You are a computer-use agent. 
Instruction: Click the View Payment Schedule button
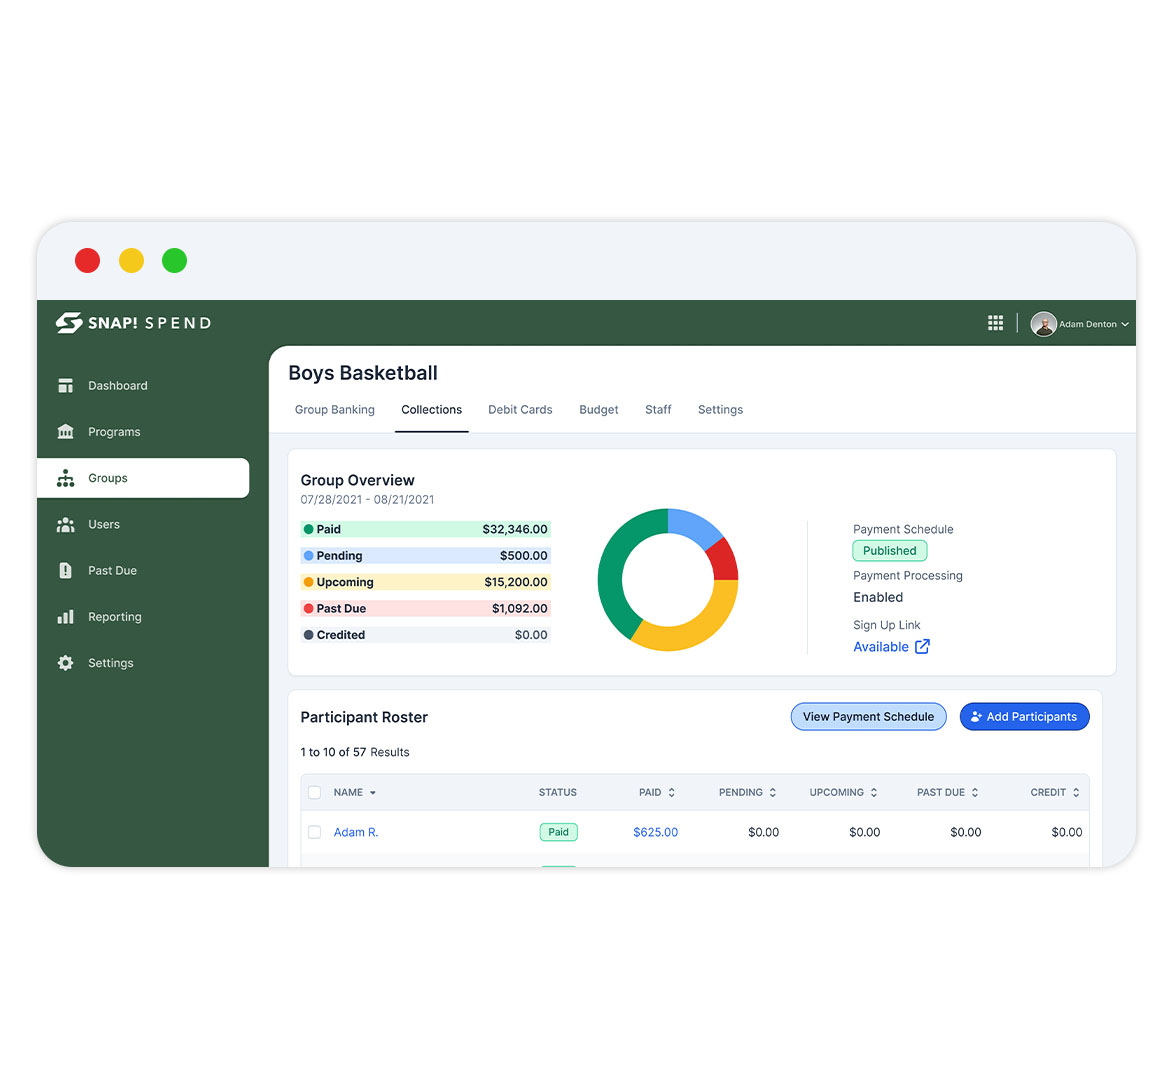pyautogui.click(x=868, y=717)
